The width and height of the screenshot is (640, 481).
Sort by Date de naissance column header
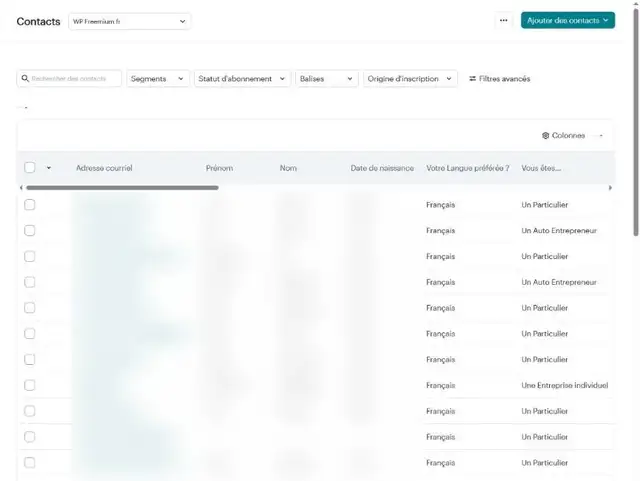(382, 168)
